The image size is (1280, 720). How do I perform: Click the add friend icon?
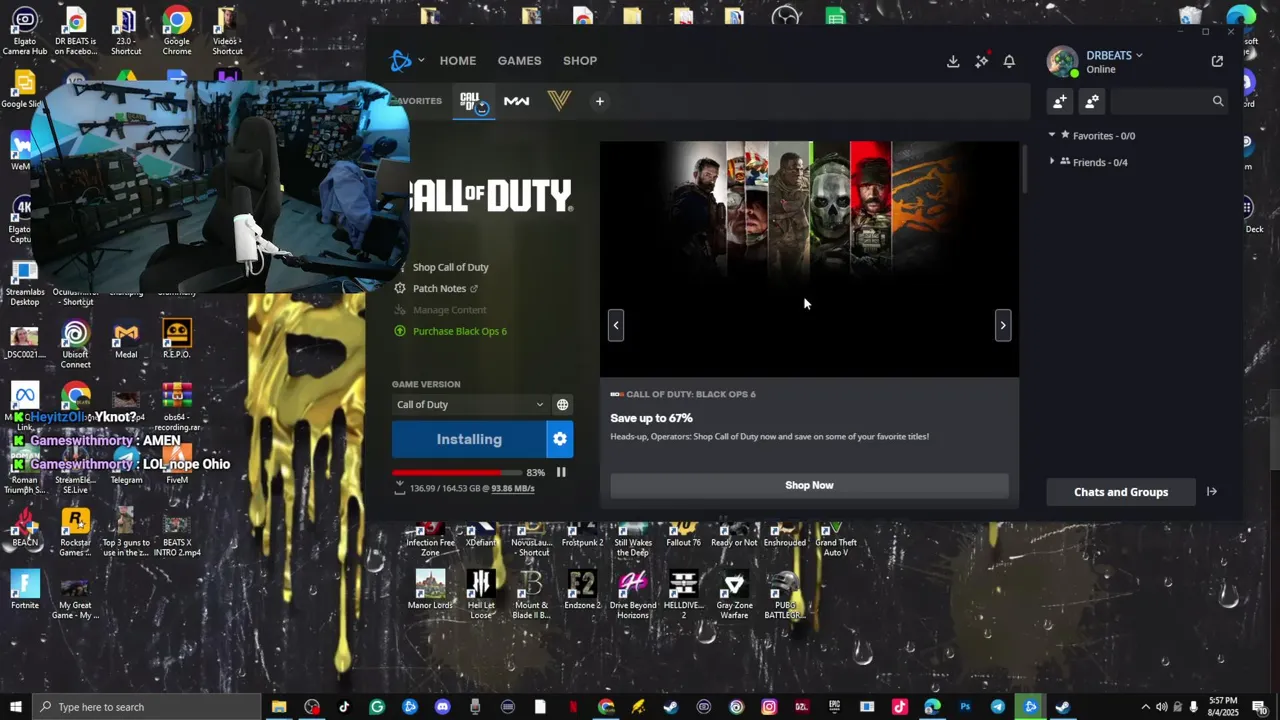point(1060,101)
